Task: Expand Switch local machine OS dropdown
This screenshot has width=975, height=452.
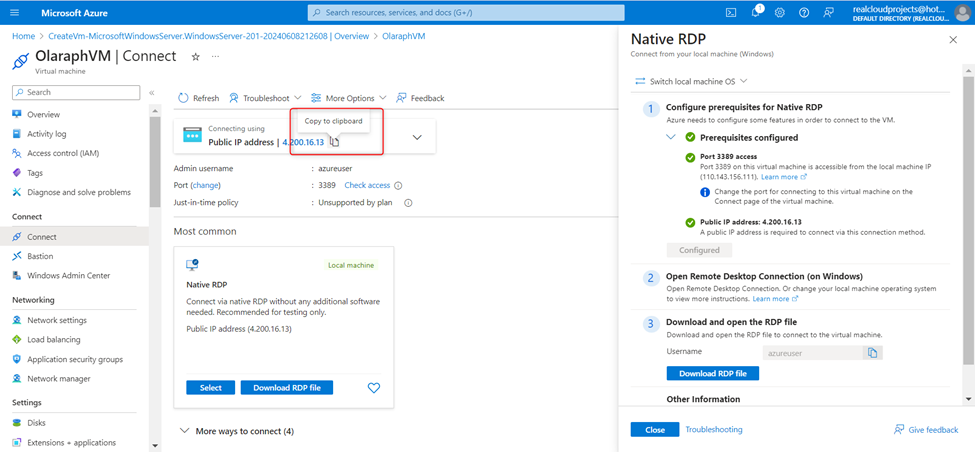Action: pos(691,81)
